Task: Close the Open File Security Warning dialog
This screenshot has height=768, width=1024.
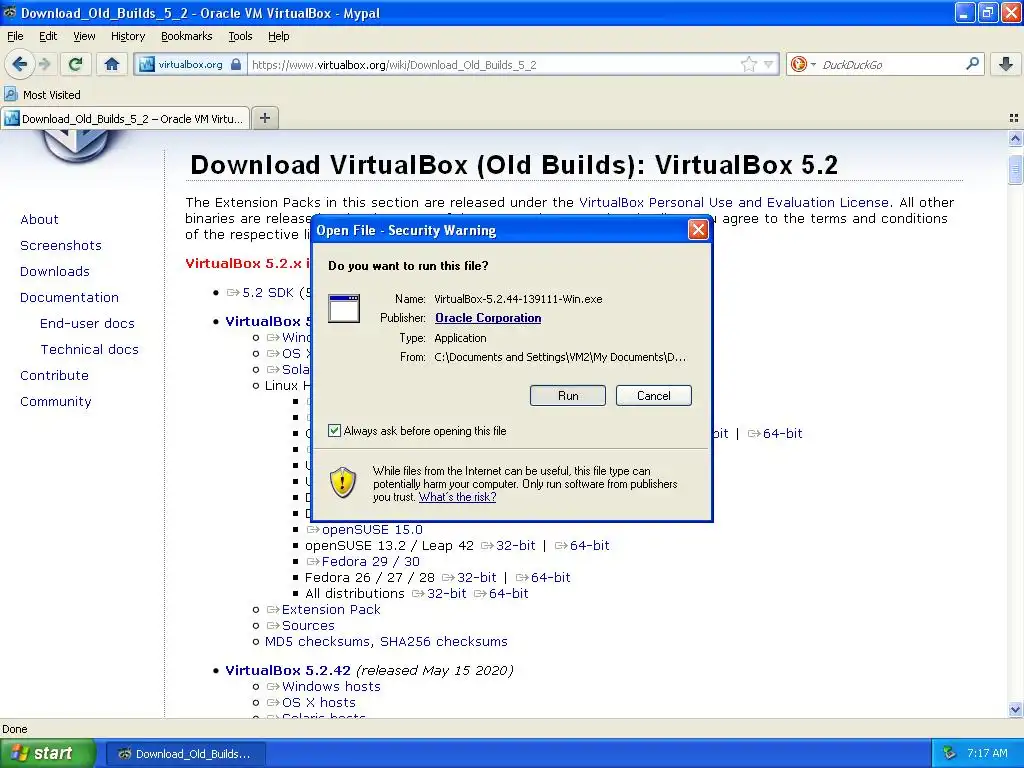Action: pyautogui.click(x=698, y=230)
